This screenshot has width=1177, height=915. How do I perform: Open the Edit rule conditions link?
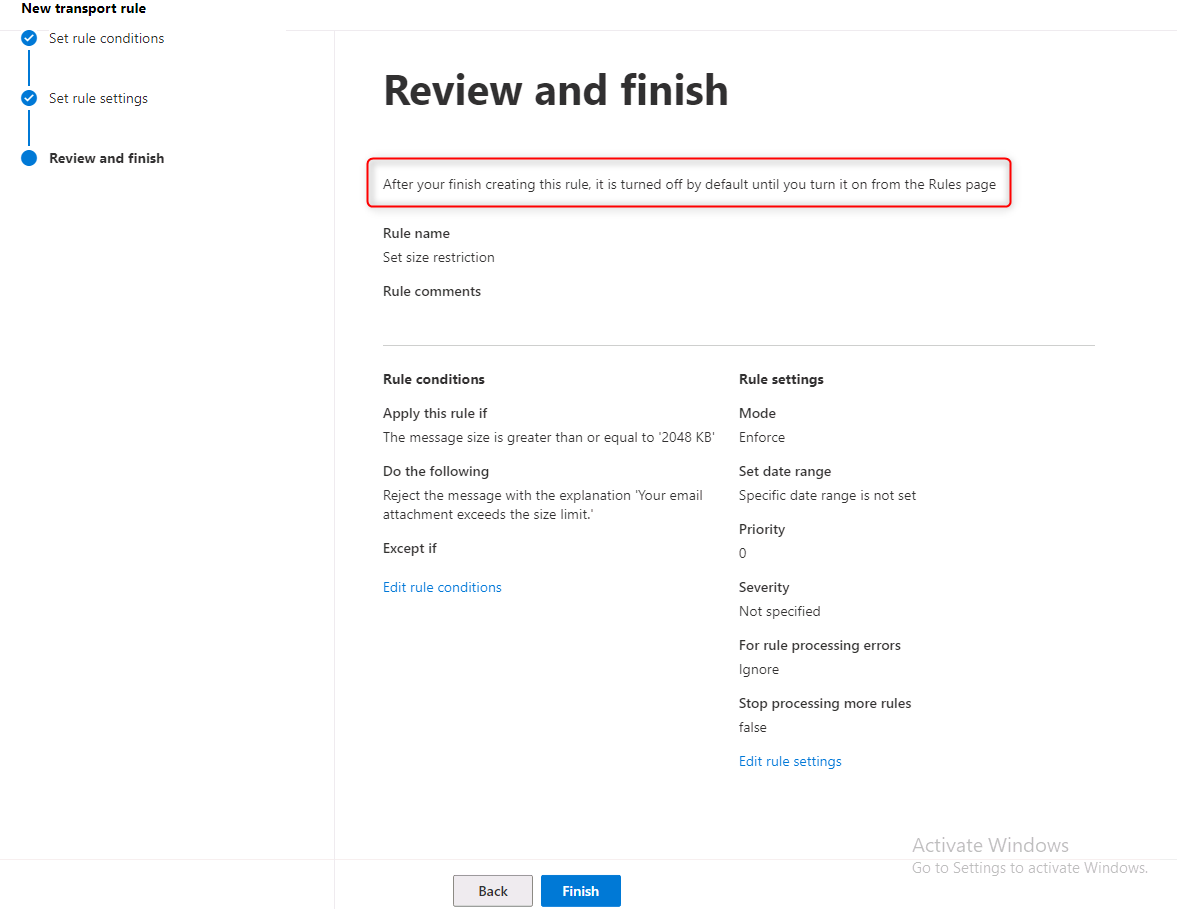pyautogui.click(x=442, y=588)
